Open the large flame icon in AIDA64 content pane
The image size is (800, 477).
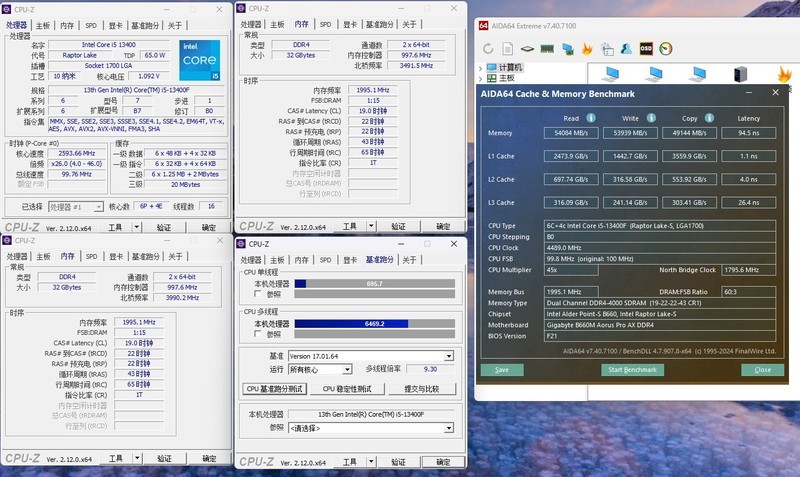pos(784,74)
